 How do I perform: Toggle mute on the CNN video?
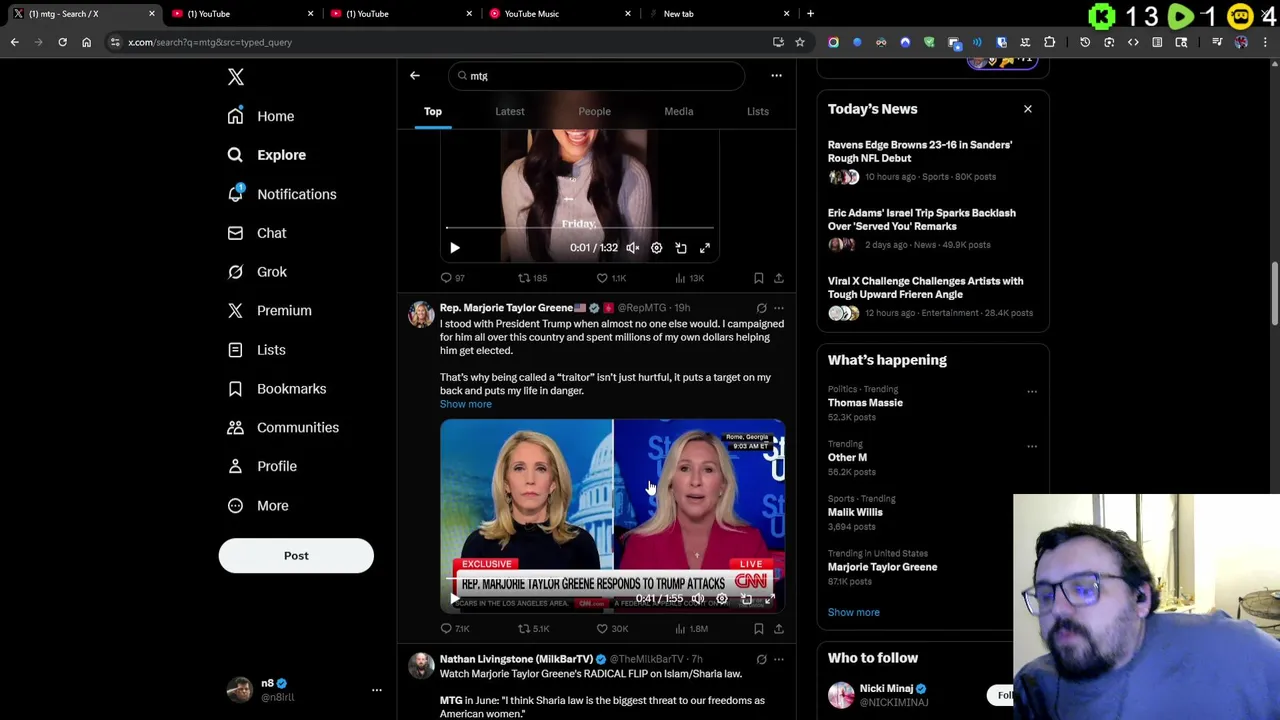point(698,599)
